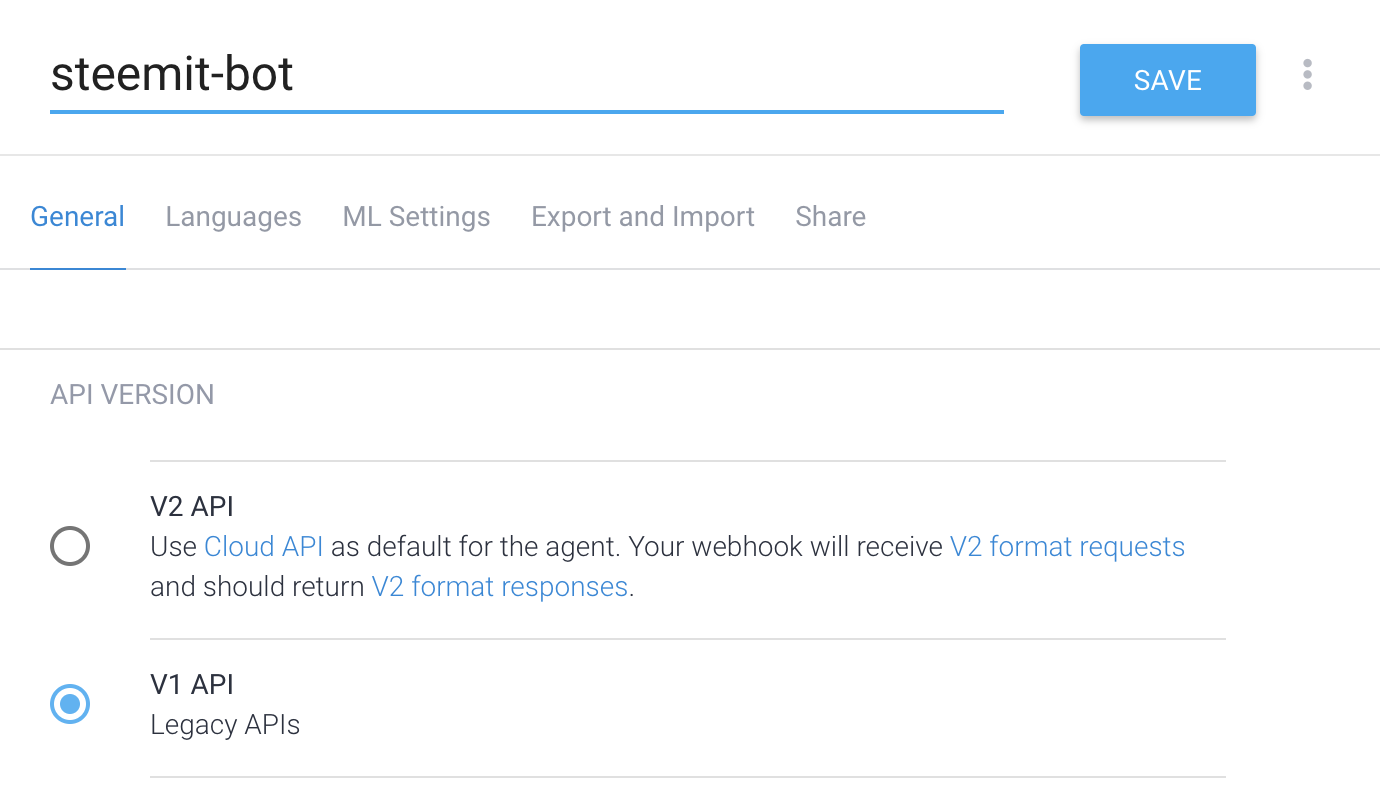Follow the Cloud API link
The height and width of the screenshot is (790, 1380).
point(263,547)
